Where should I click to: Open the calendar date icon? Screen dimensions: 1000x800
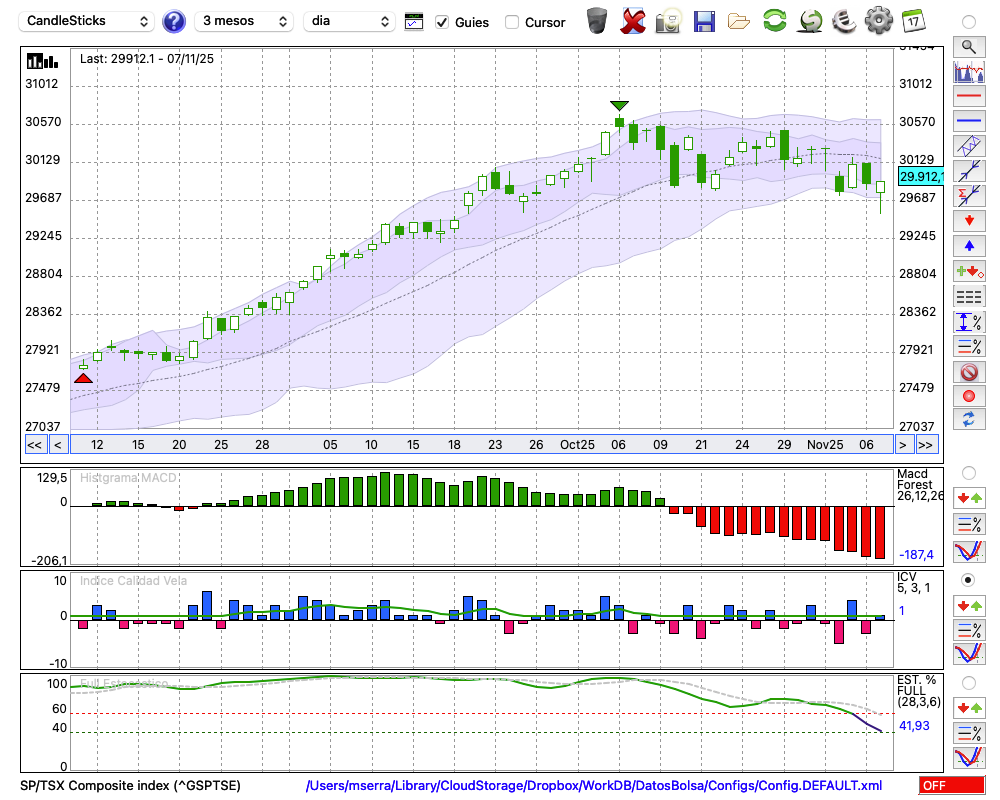pyautogui.click(x=912, y=20)
